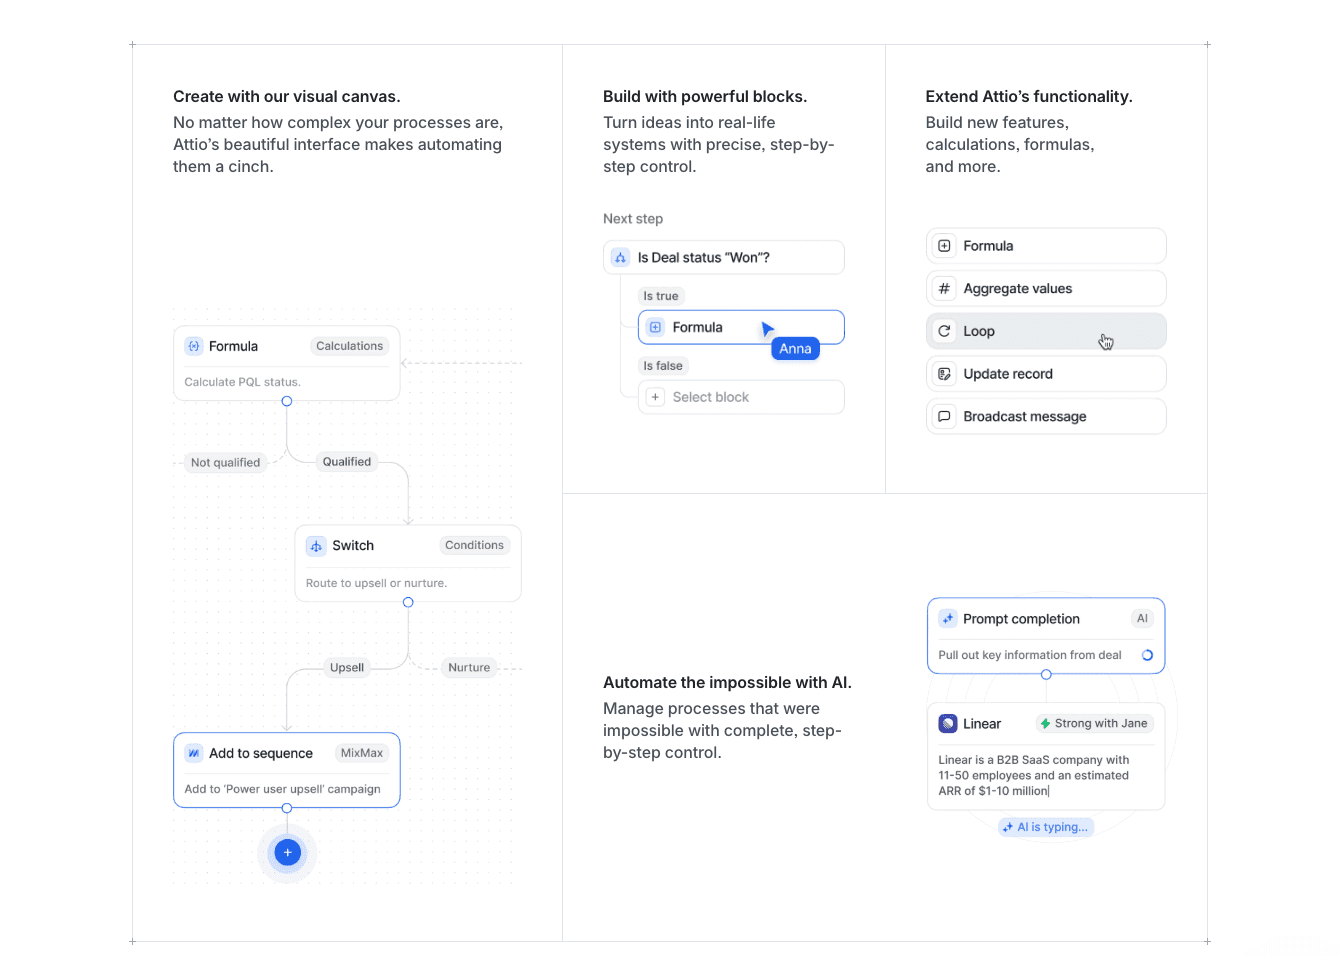
Task: Click the Broadcast message speech bubble icon
Action: (x=944, y=416)
